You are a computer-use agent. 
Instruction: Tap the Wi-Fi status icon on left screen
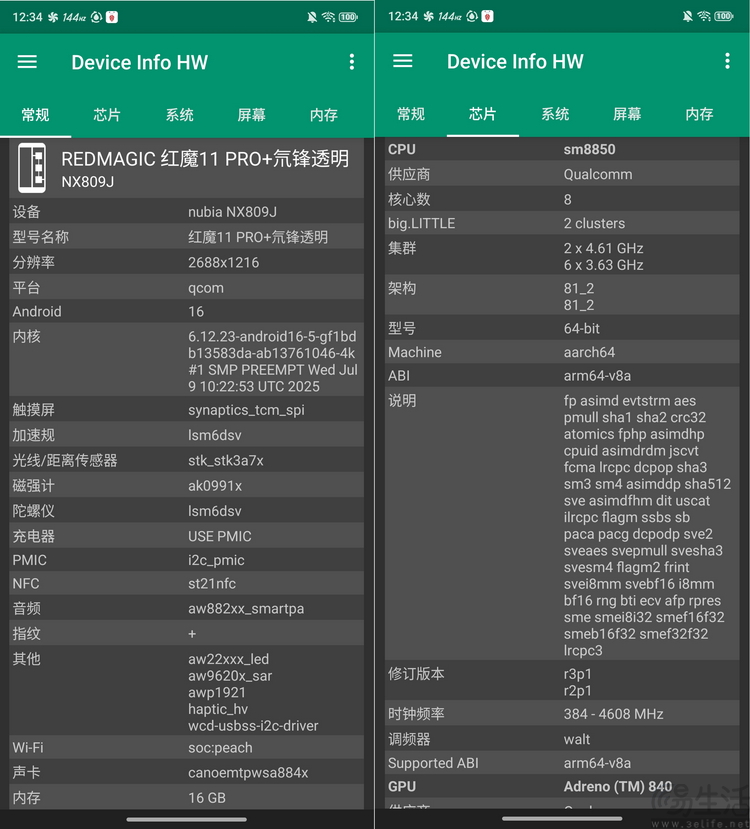pyautogui.click(x=328, y=17)
